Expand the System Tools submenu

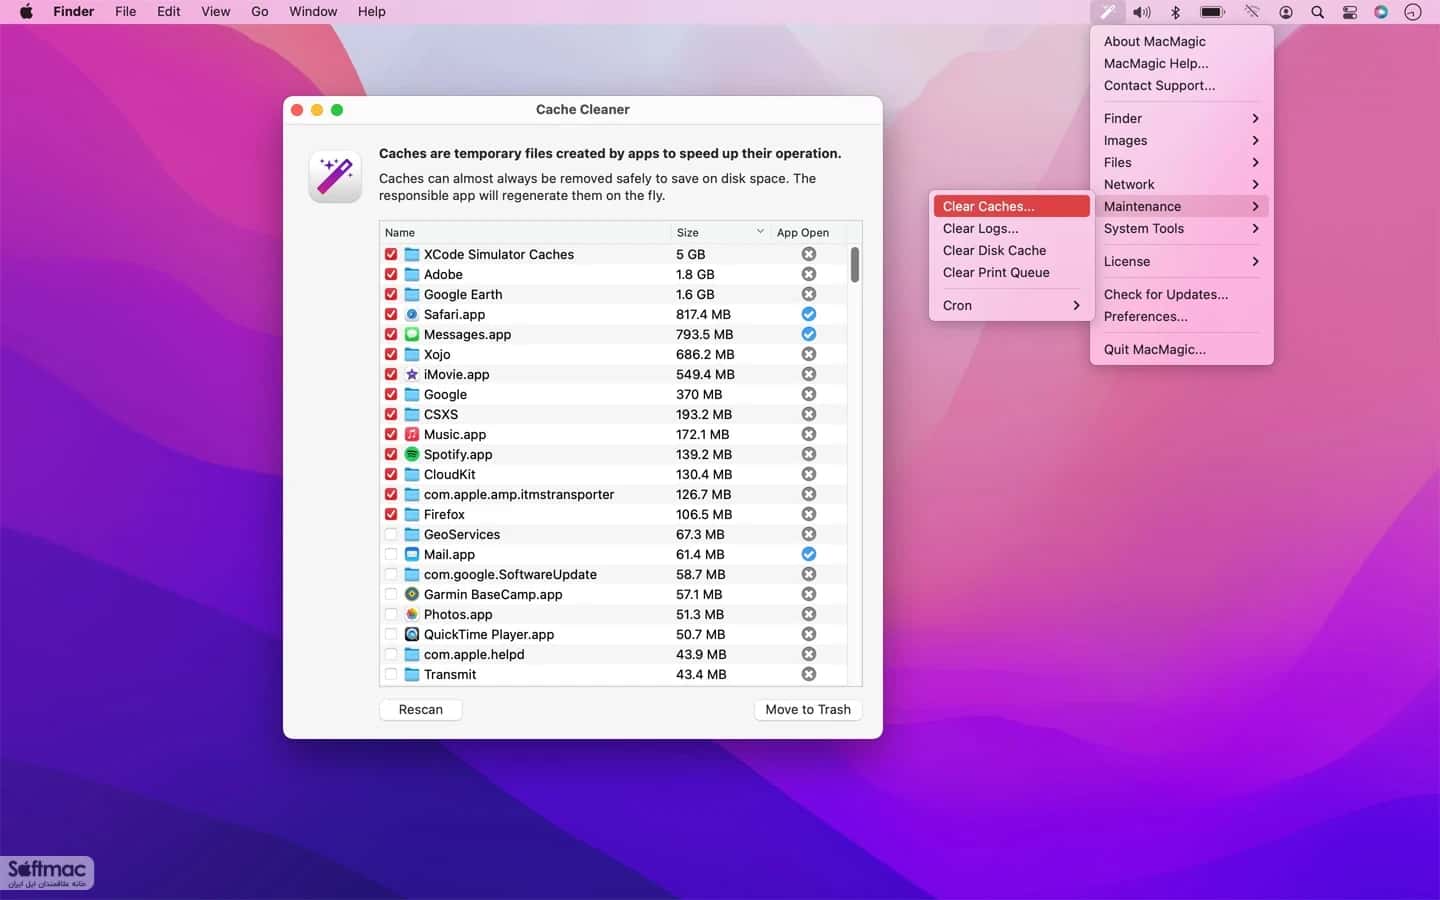click(x=1181, y=228)
